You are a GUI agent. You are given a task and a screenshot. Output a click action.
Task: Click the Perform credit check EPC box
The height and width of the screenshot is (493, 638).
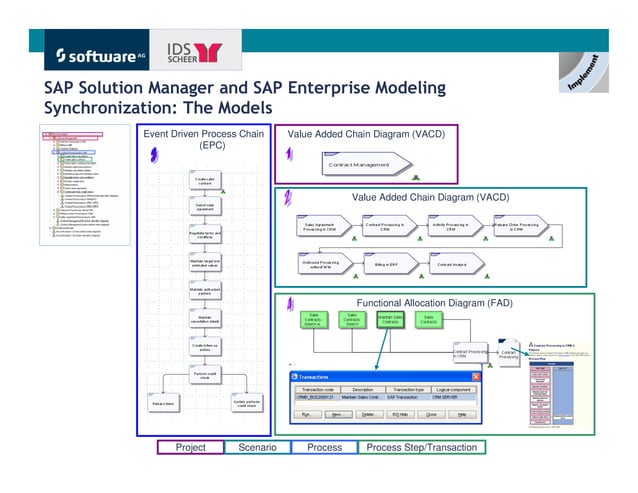[205, 375]
